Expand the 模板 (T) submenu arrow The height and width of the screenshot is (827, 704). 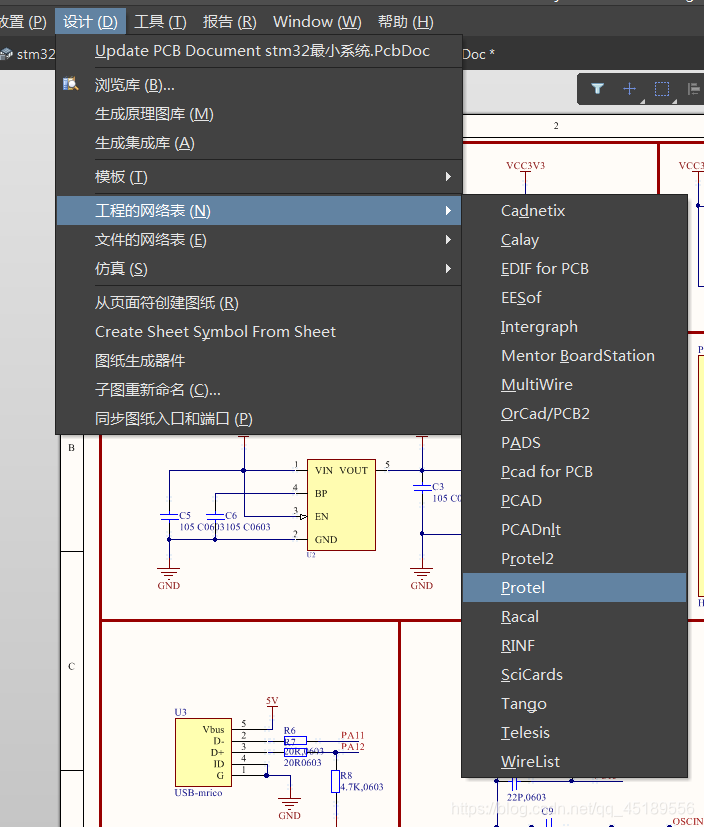[448, 177]
